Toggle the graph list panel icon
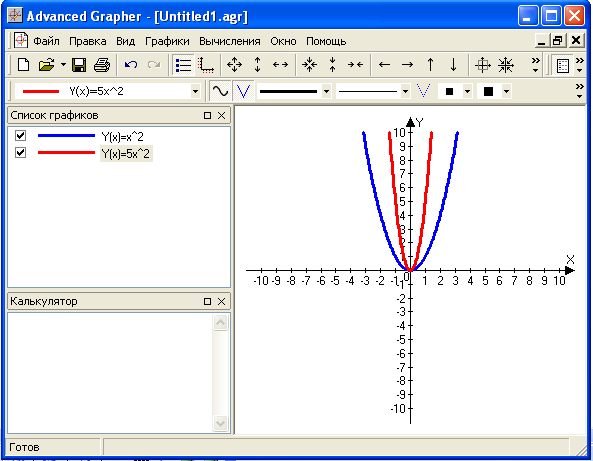 coord(183,65)
